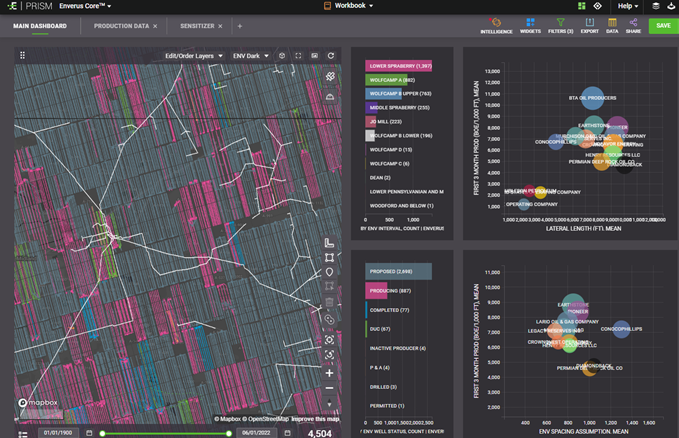Click ConocoPhillips bubble in spacing chart

[x=621, y=329]
